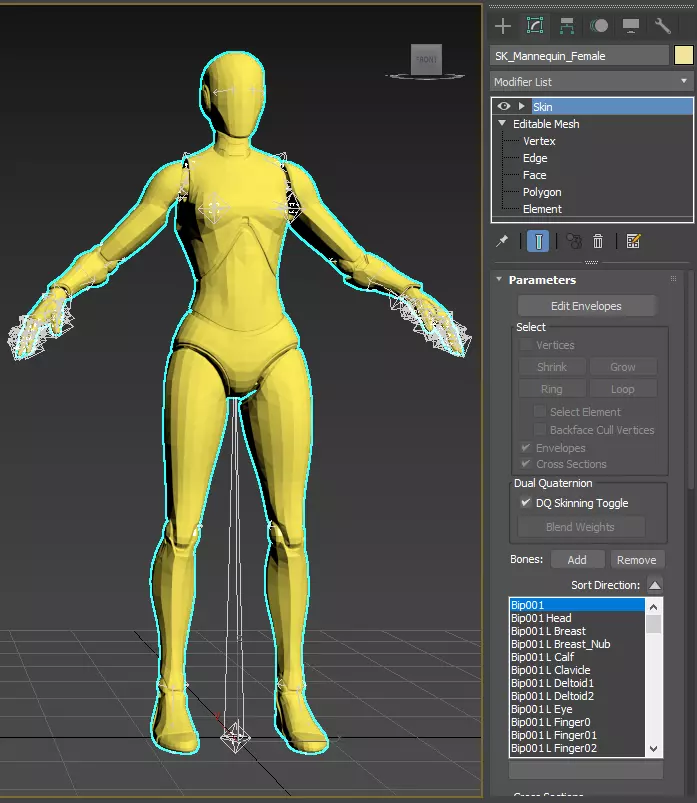Uncheck DQ Skinning Toggle
Image resolution: width=697 pixels, height=803 pixels.
tap(526, 503)
